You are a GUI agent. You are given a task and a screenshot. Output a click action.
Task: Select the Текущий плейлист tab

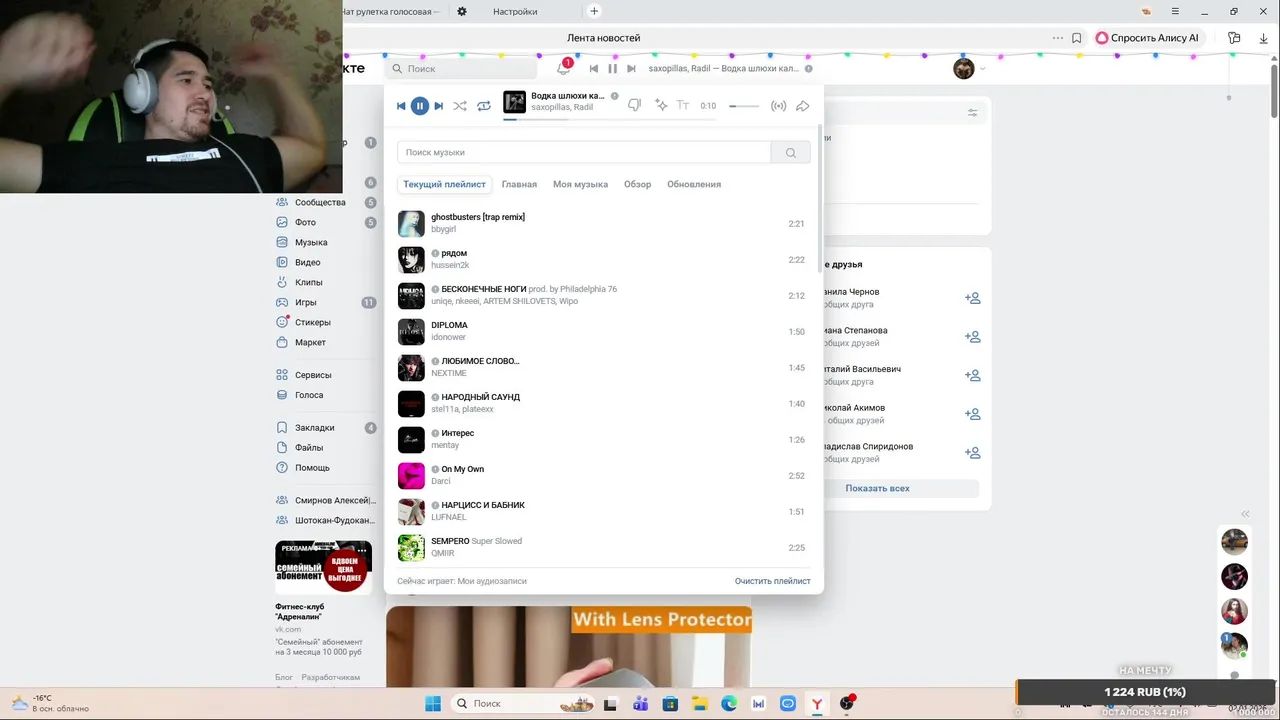click(x=444, y=184)
